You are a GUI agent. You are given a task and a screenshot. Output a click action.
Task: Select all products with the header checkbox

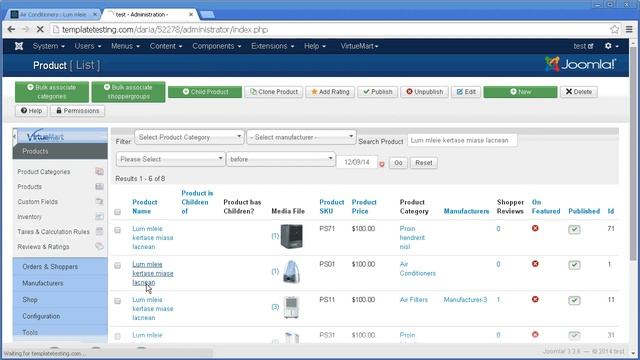tap(118, 212)
